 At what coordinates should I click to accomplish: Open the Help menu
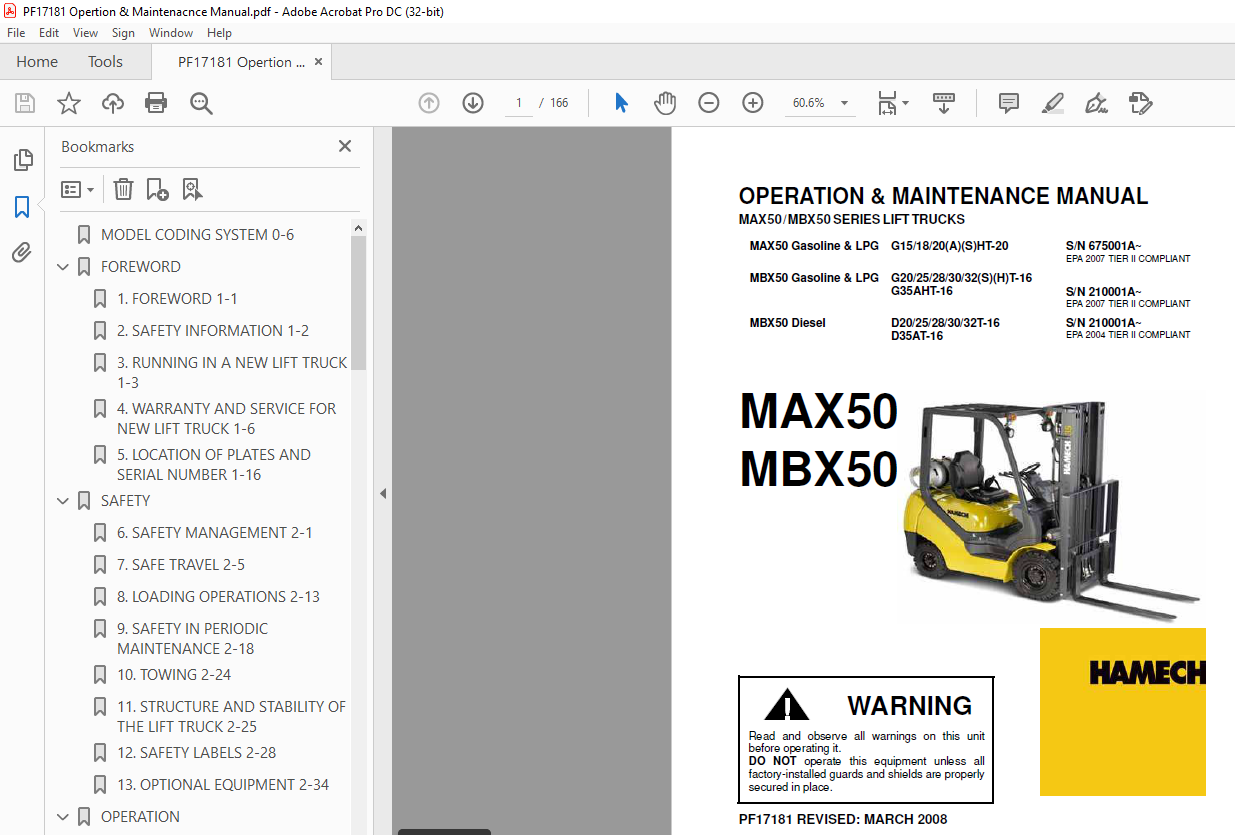pyautogui.click(x=219, y=33)
